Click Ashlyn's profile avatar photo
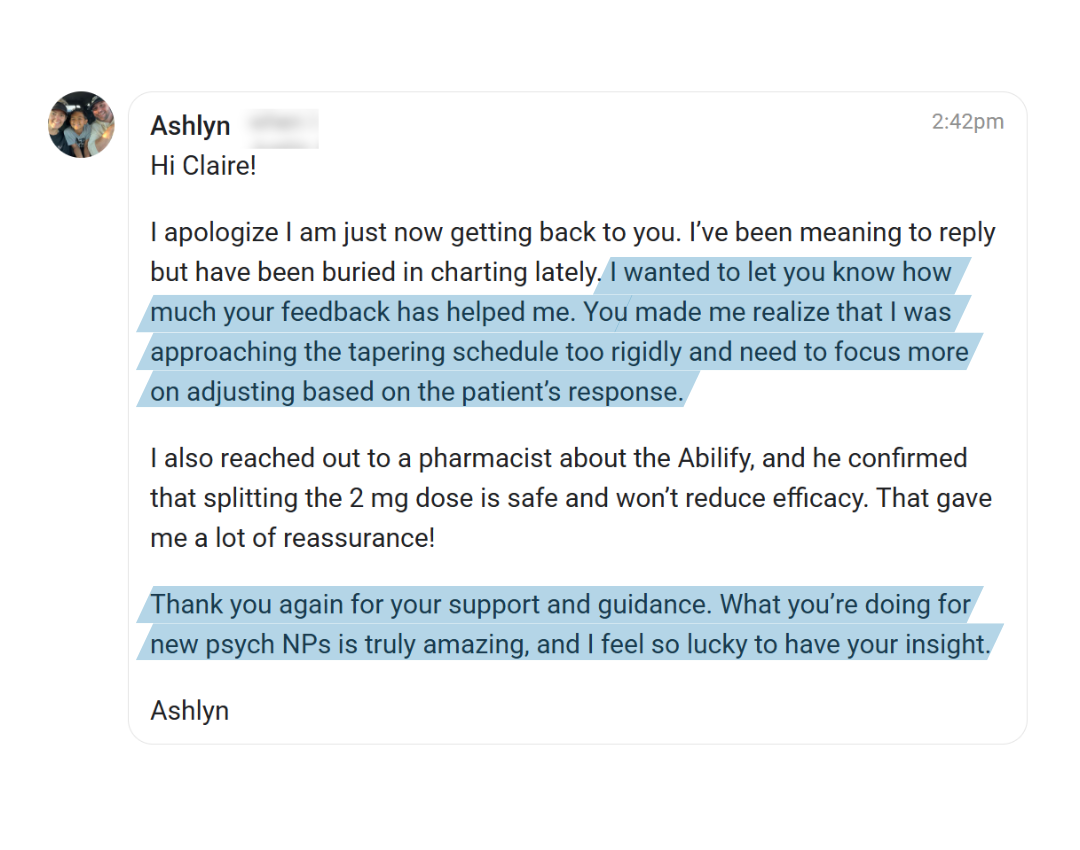 click(x=81, y=125)
